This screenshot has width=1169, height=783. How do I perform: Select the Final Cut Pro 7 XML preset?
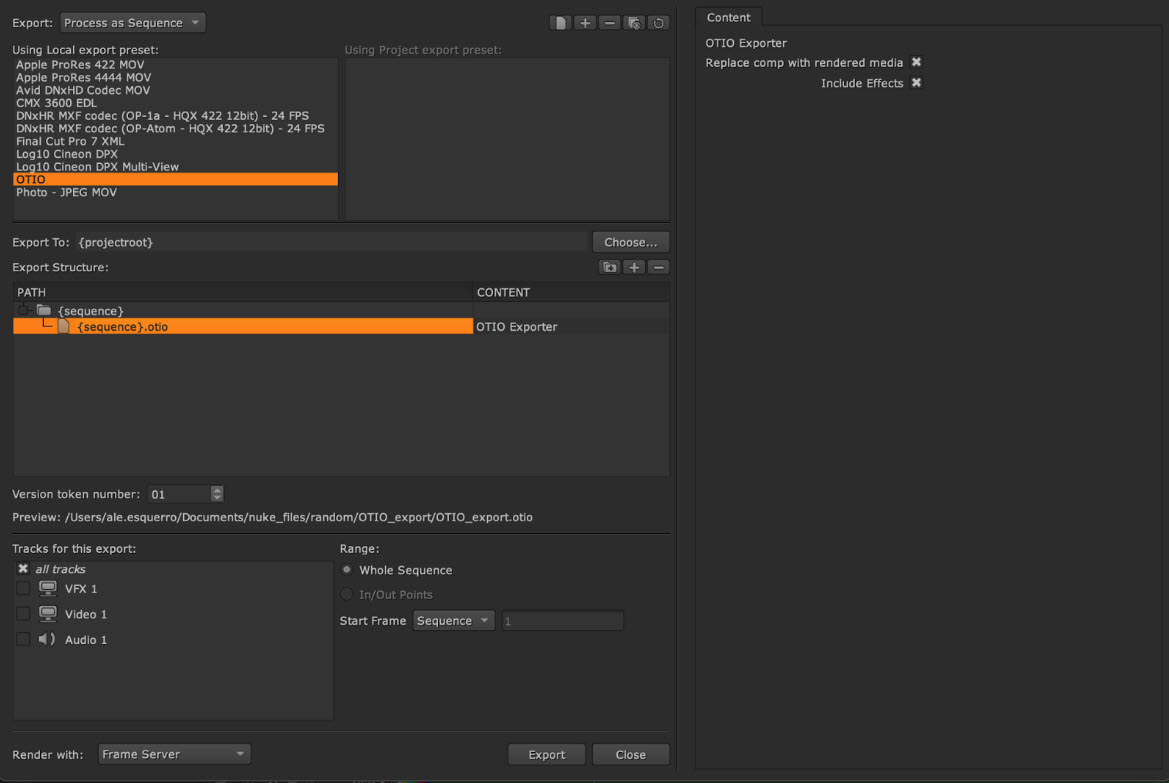pyautogui.click(x=70, y=141)
